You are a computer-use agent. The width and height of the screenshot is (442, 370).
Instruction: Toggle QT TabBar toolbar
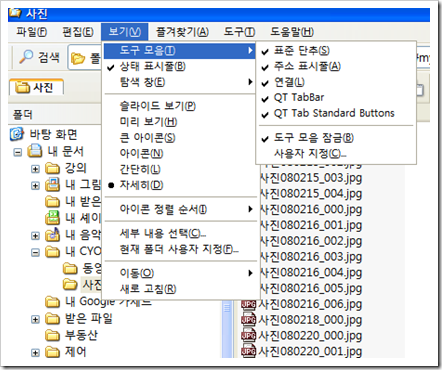(x=336, y=97)
